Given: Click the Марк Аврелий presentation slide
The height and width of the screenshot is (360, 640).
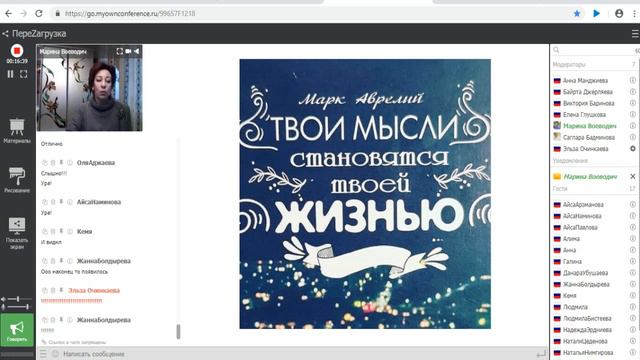Looking at the screenshot, I should coord(365,194).
